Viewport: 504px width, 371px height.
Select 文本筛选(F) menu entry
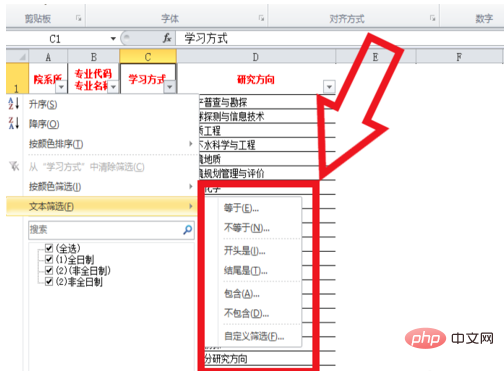coord(102,206)
